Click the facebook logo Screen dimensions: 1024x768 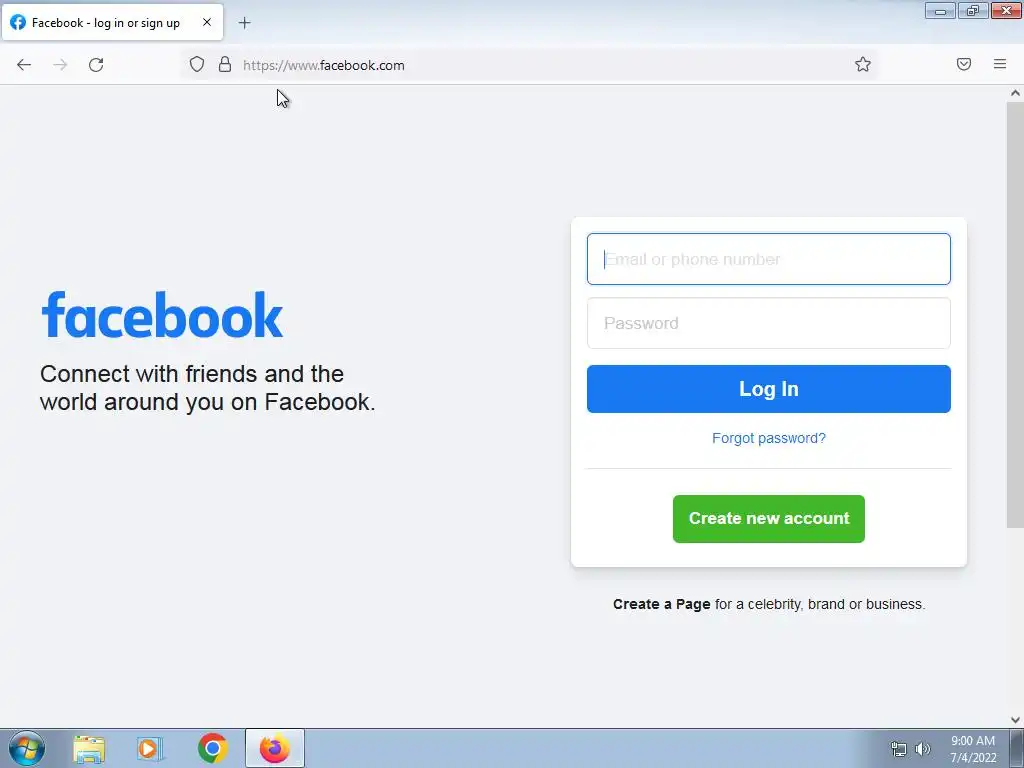pos(162,315)
